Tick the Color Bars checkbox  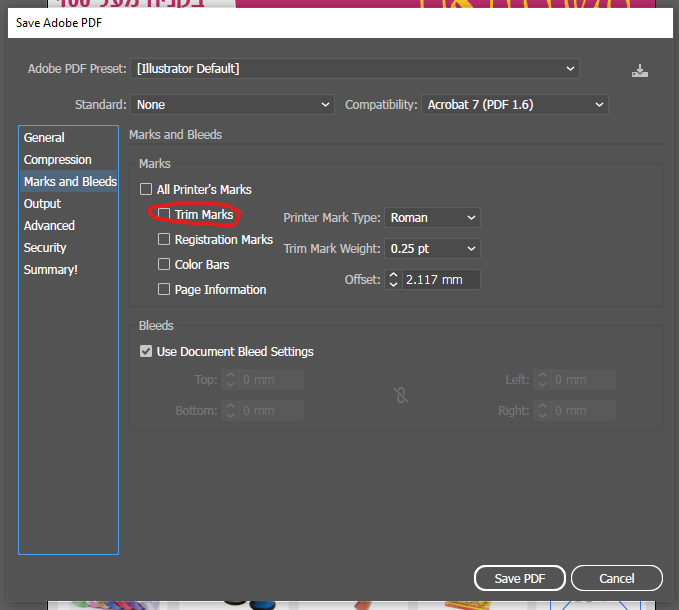tap(164, 264)
